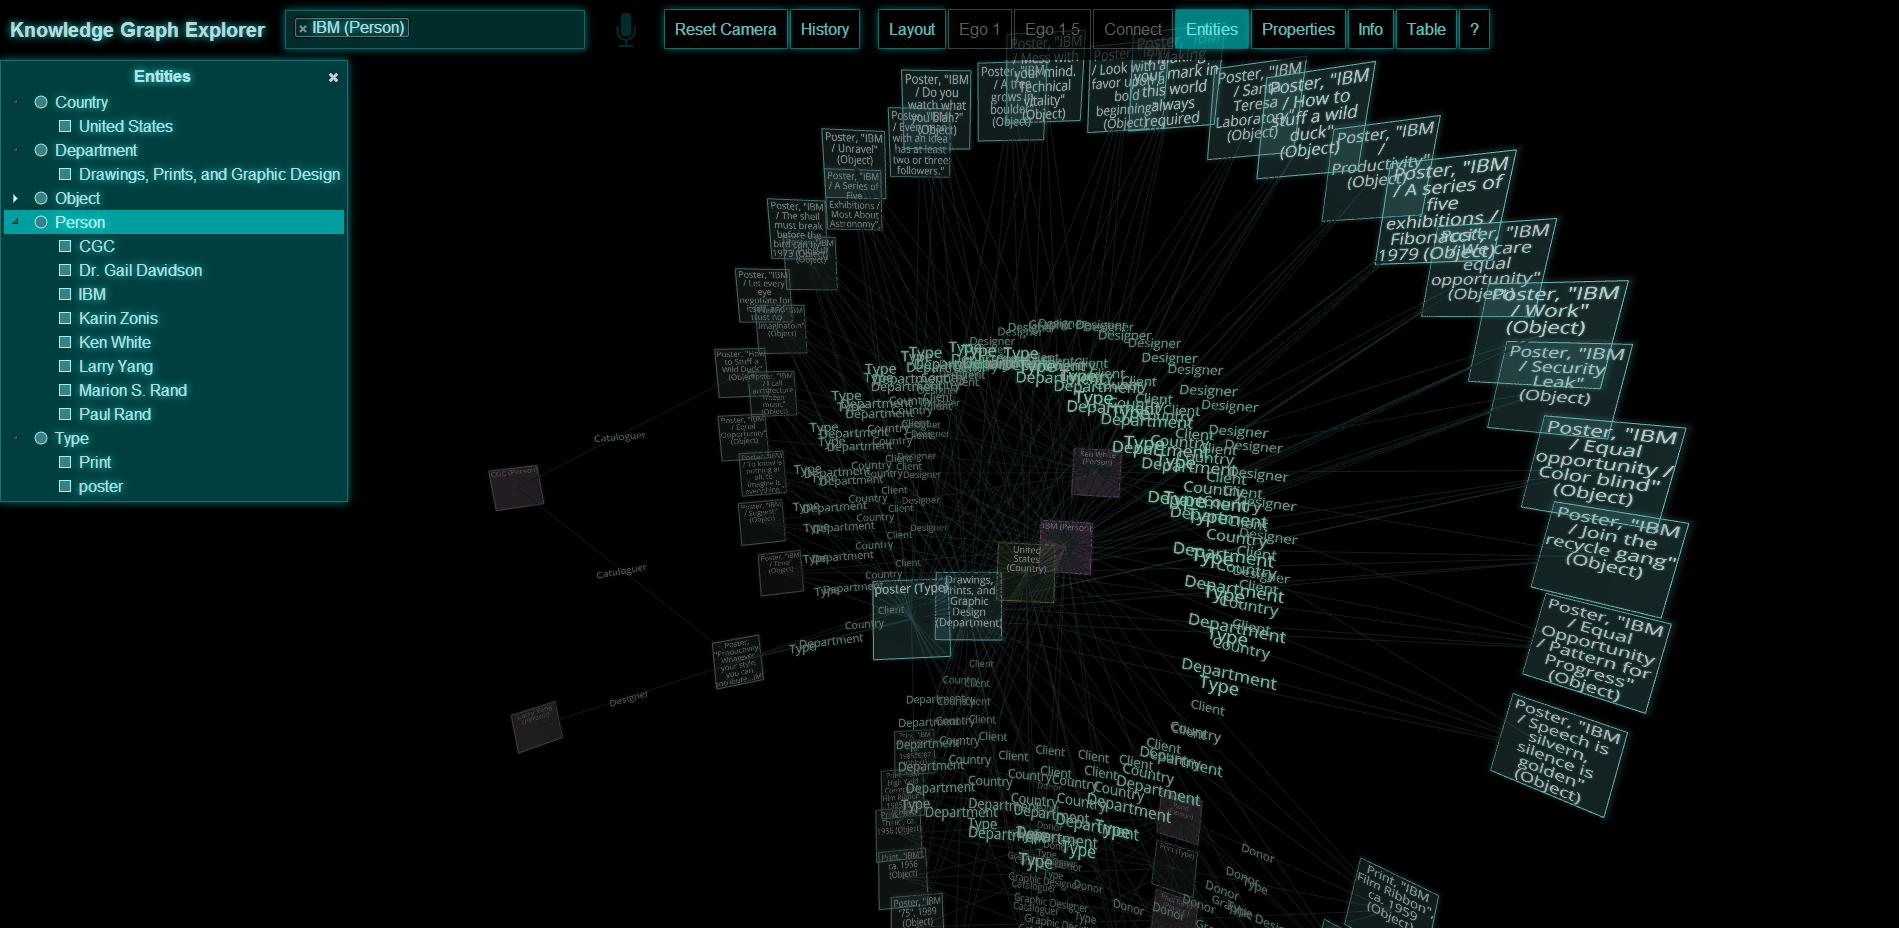Viewport: 1899px width, 928px height.
Task: Collapse the Type tree node
Action: tap(15, 438)
